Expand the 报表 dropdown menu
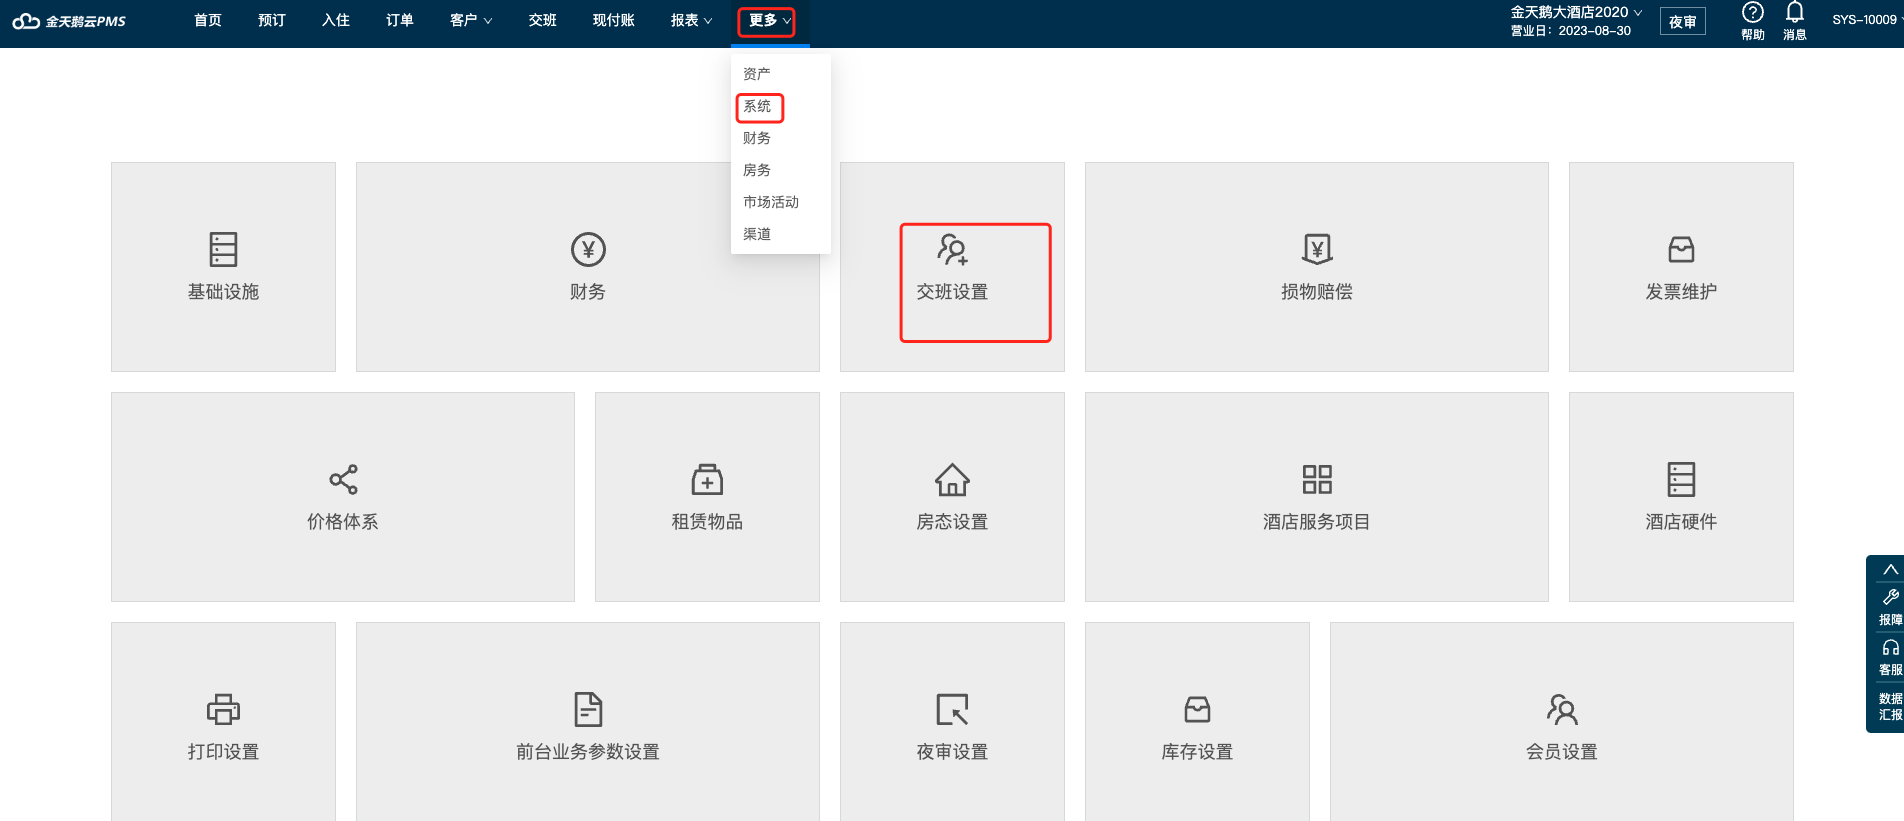1904x821 pixels. click(x=691, y=20)
